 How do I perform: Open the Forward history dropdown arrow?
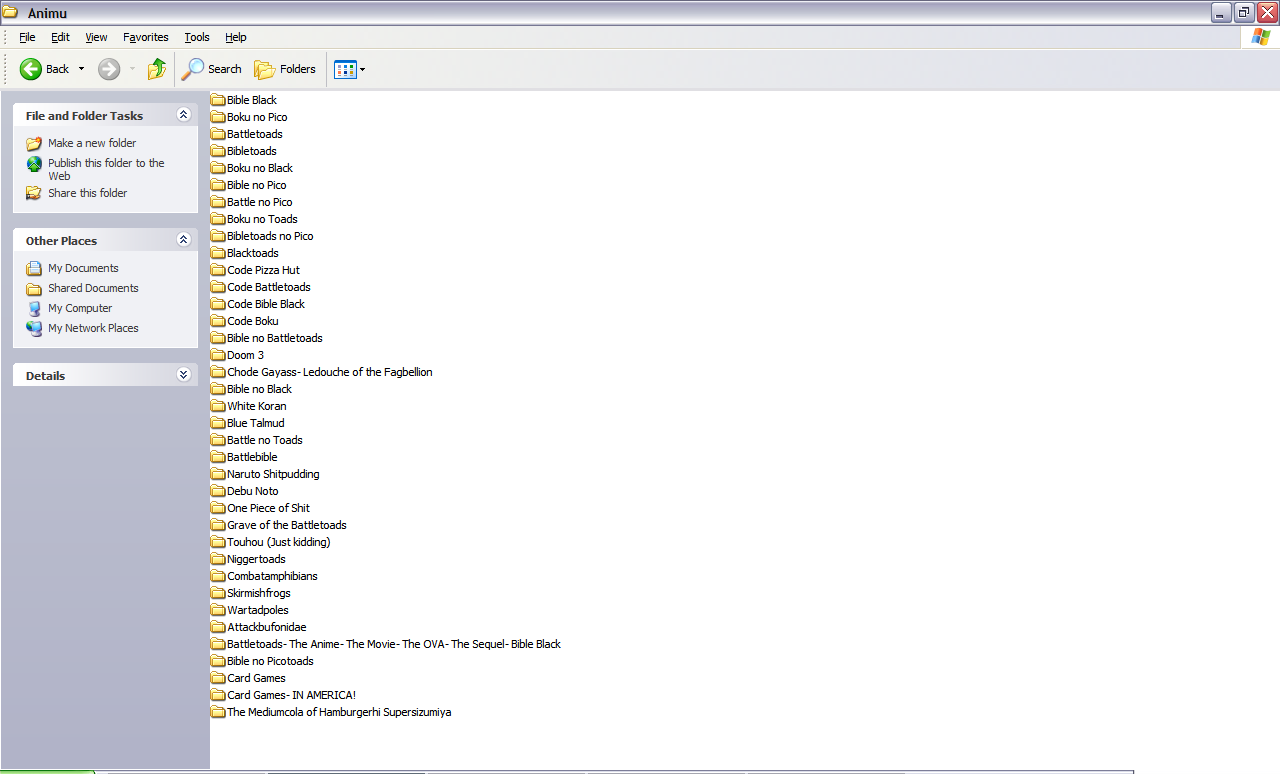132,69
